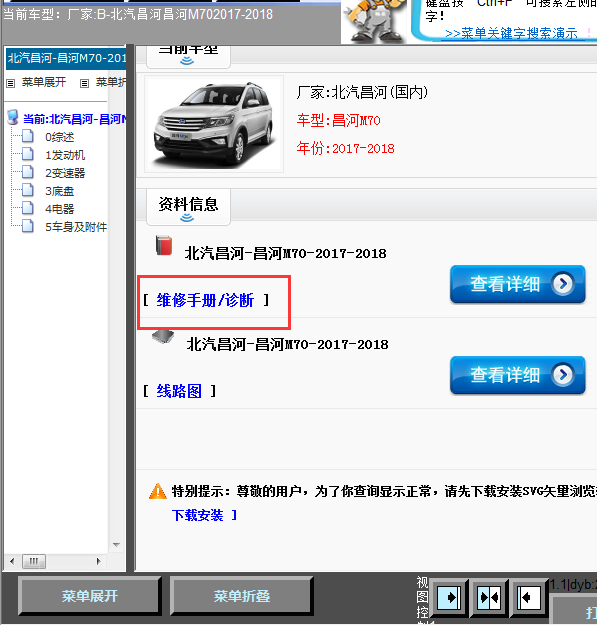Viewport: 597px width, 625px height.
Task: Click text 厂家:北汽昌河(国内)
Action: (x=362, y=92)
